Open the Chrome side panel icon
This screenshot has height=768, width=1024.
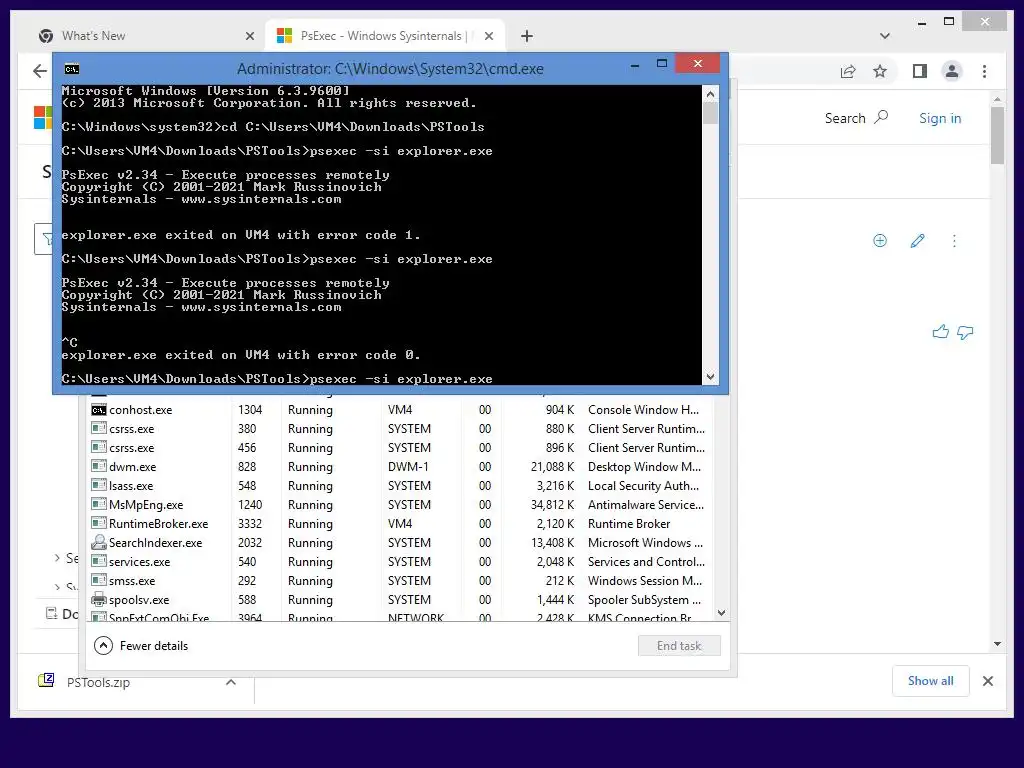click(920, 71)
